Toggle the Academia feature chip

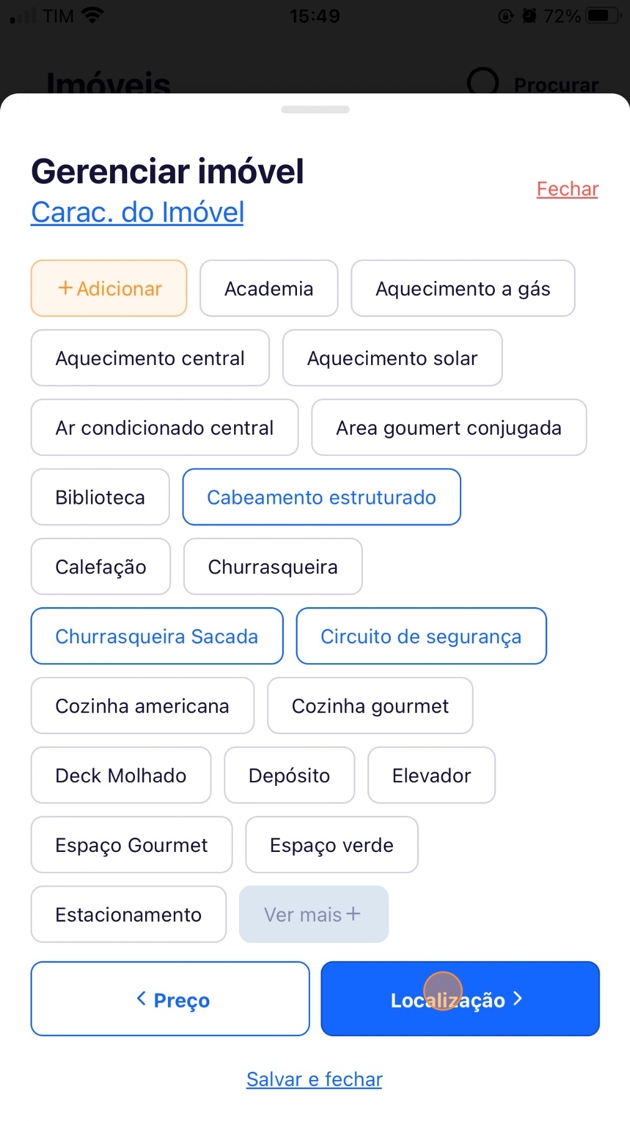(x=269, y=289)
